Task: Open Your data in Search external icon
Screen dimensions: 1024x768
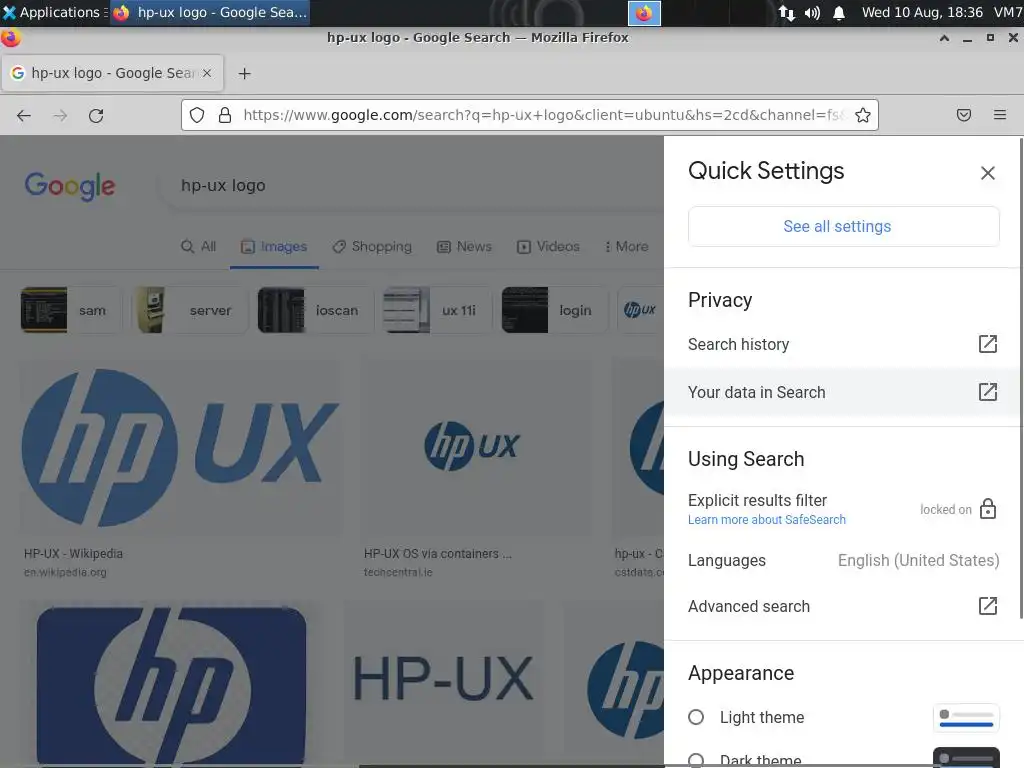Action: pyautogui.click(x=987, y=392)
